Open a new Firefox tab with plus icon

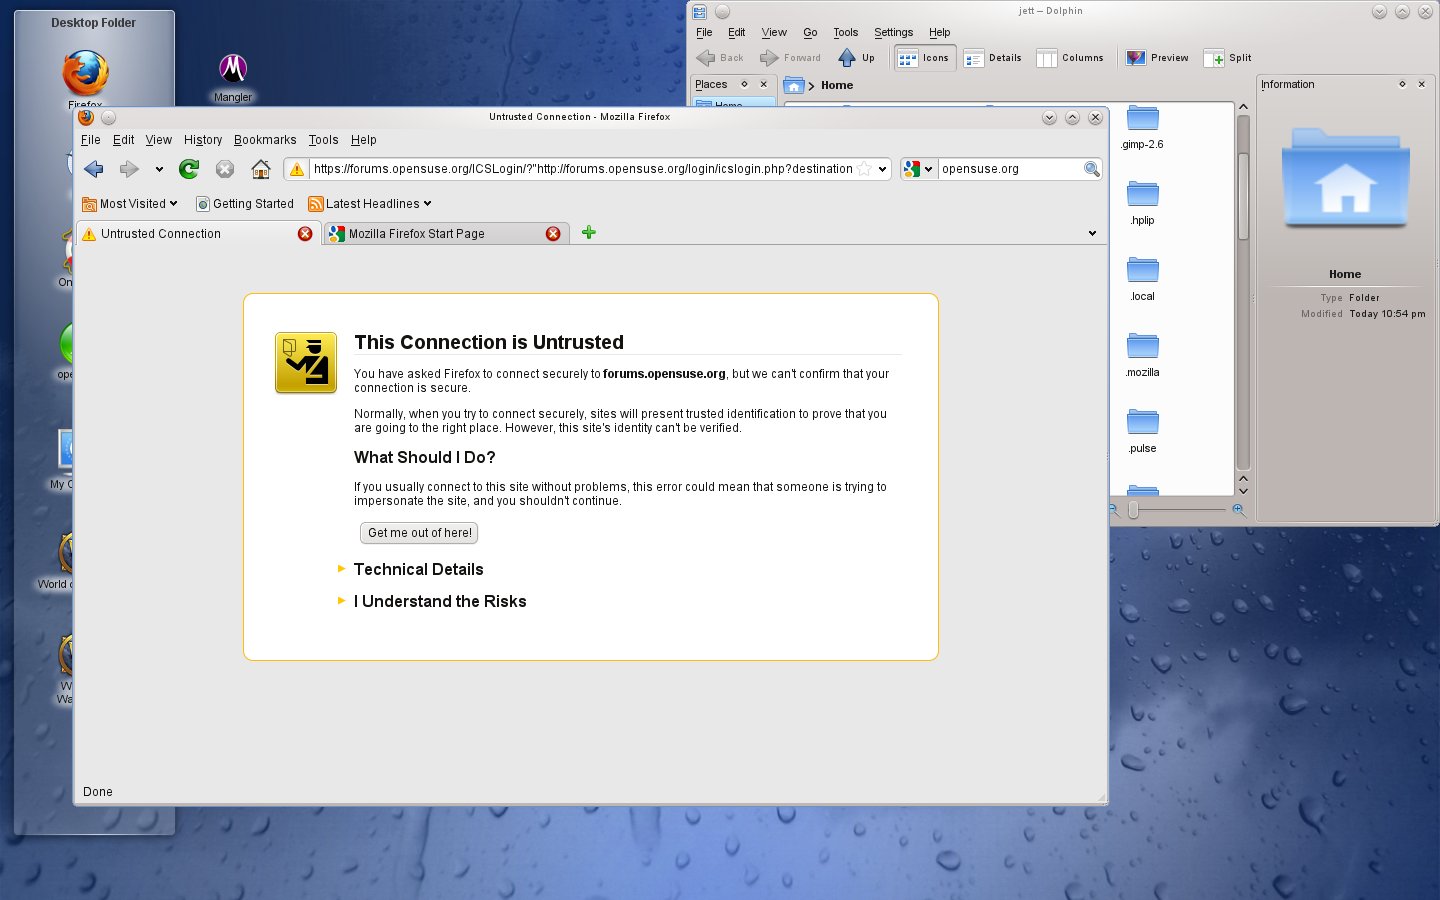tap(589, 233)
